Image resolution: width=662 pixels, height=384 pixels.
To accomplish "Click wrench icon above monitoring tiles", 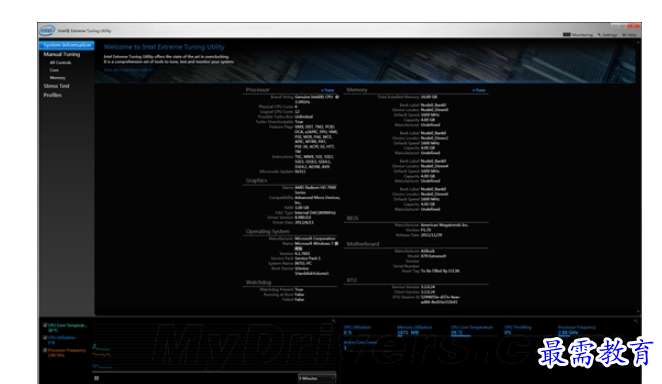I will (x=635, y=321).
